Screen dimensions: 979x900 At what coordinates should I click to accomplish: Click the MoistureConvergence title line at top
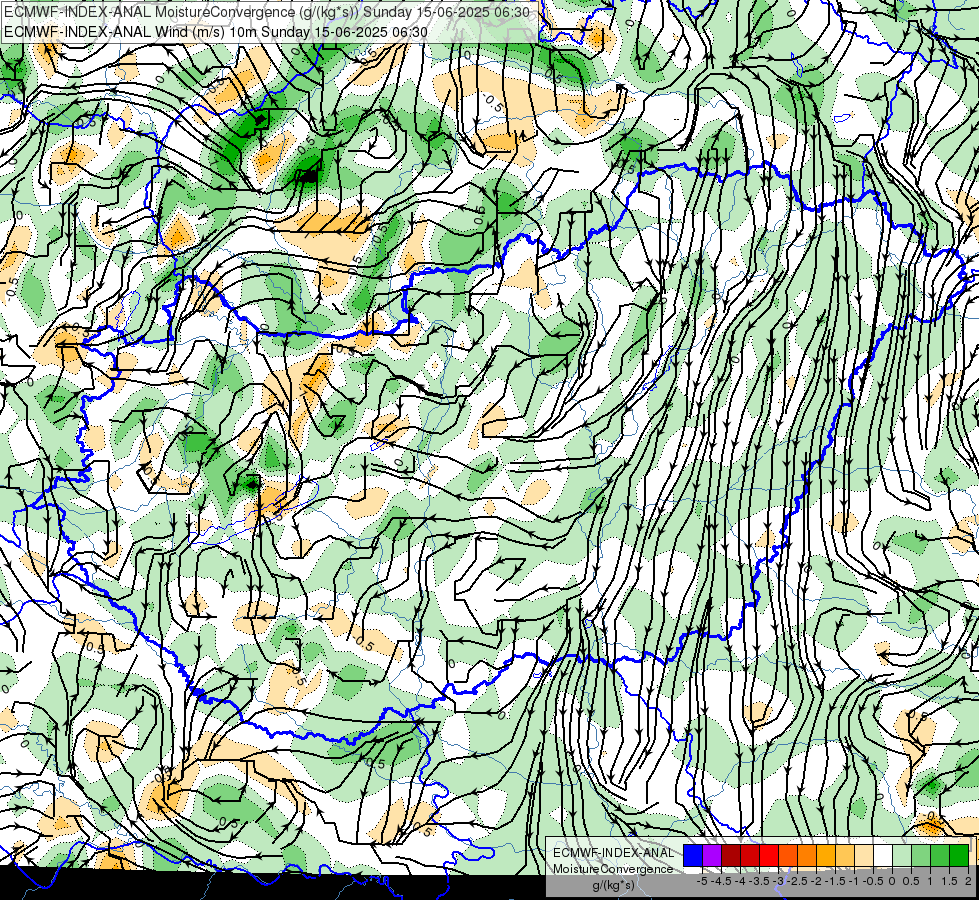[x=267, y=12]
